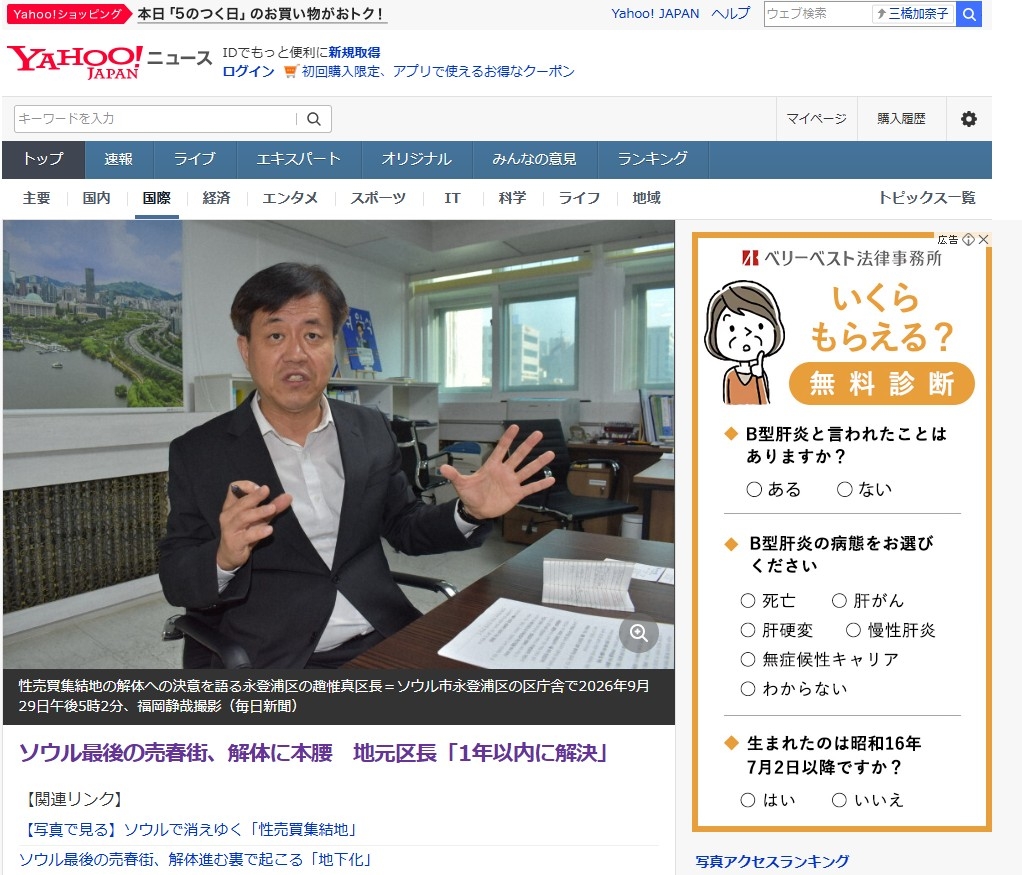
Task: Close the ad with the X icon
Action: 984,239
